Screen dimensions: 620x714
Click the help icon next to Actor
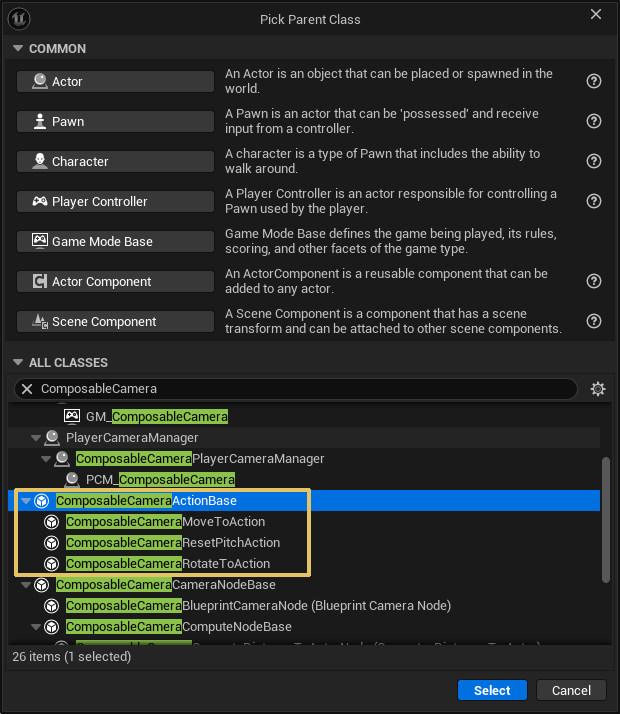594,81
